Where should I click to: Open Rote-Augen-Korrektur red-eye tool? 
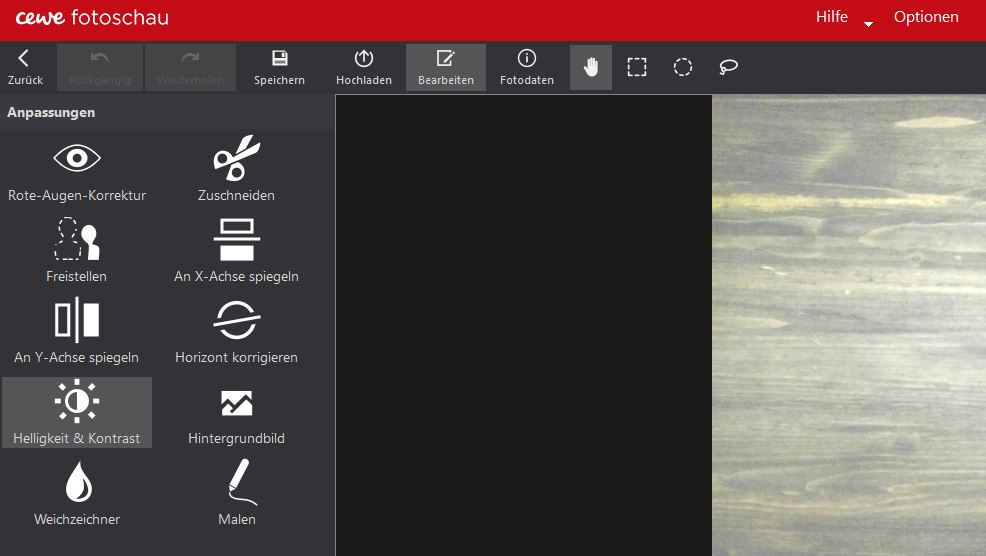click(x=77, y=170)
